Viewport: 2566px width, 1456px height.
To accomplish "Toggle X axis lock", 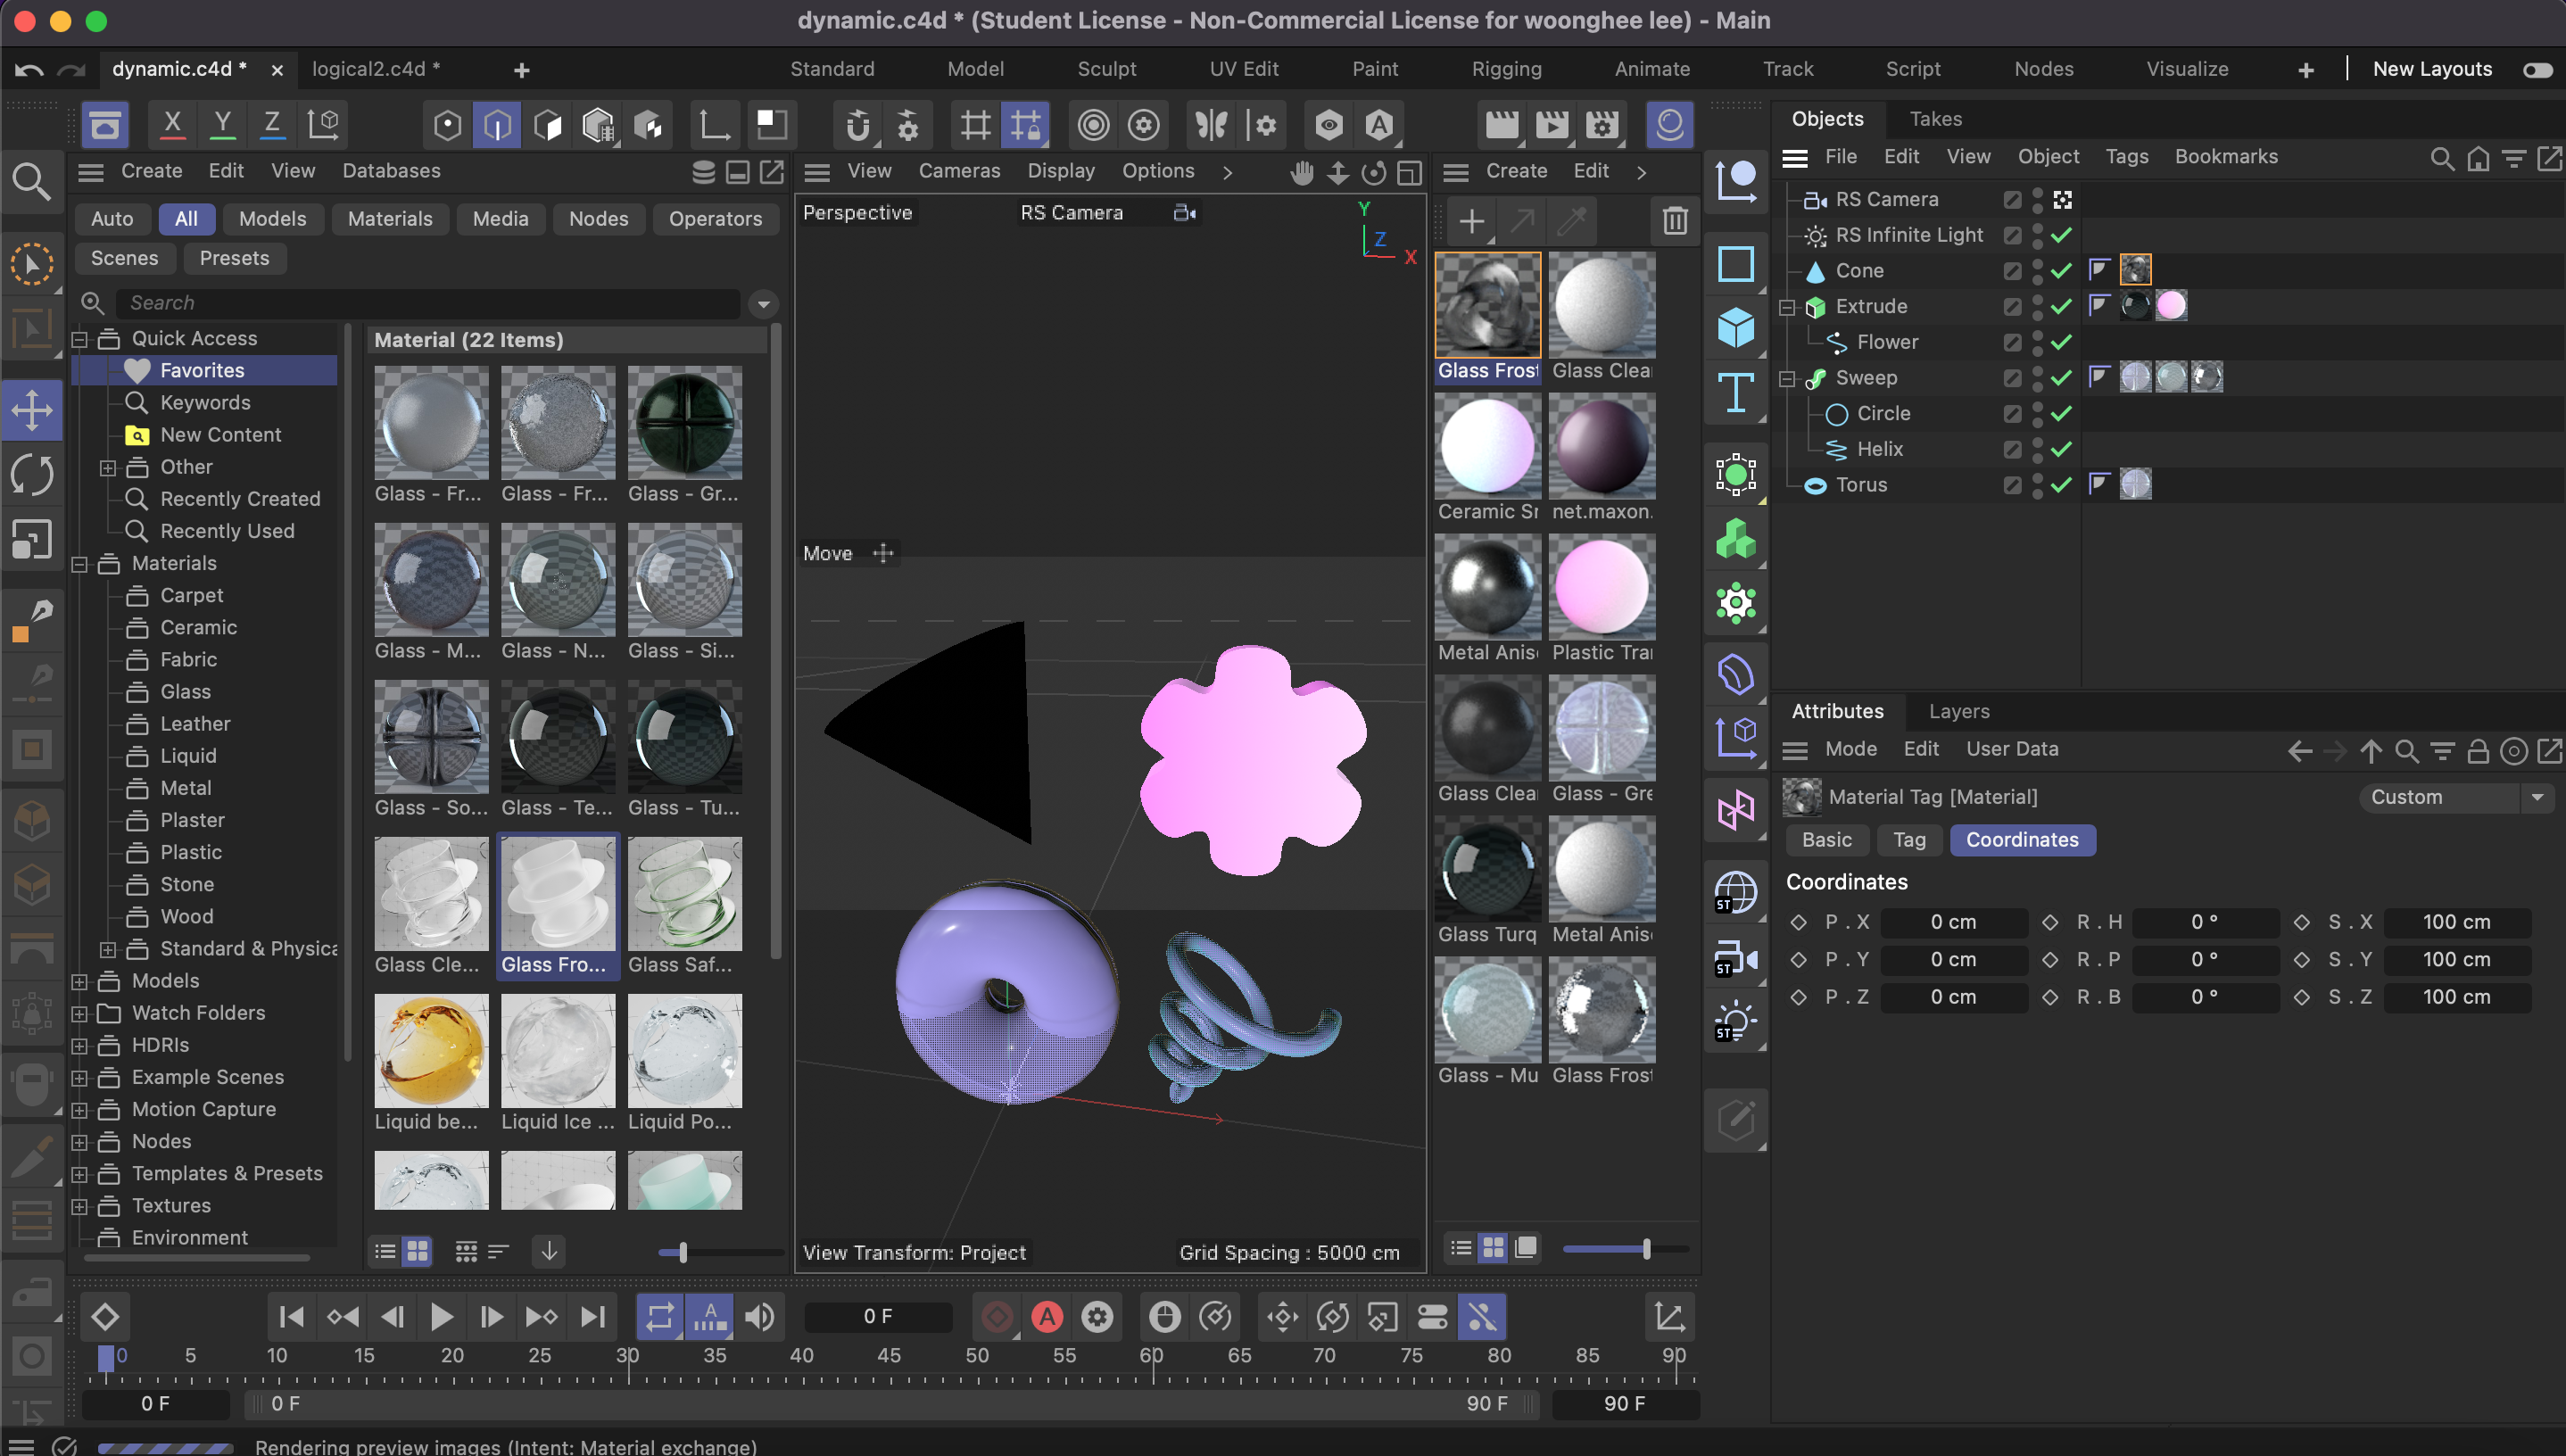I will (172, 124).
